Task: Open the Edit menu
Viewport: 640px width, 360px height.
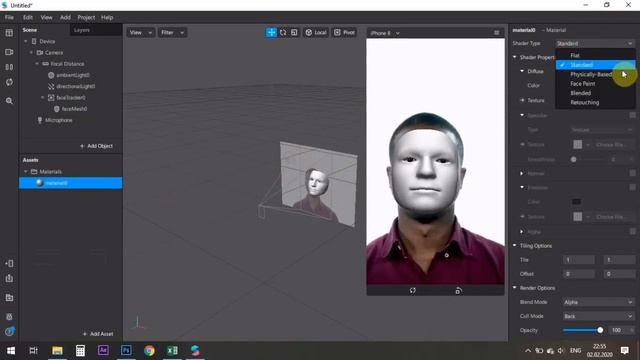Action: click(x=27, y=18)
